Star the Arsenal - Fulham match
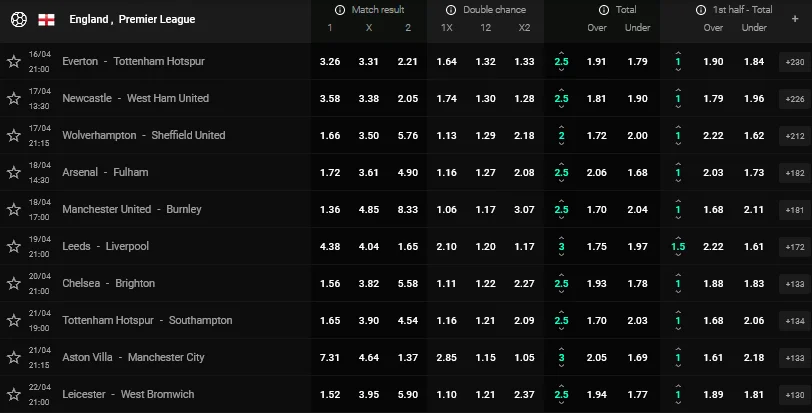The height and width of the screenshot is (413, 812). (14, 173)
